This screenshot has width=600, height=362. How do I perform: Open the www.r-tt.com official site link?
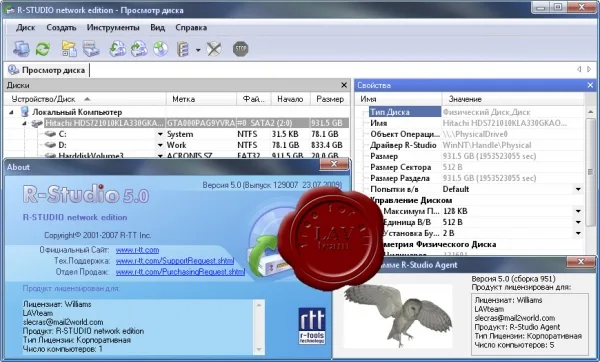[x=137, y=250]
